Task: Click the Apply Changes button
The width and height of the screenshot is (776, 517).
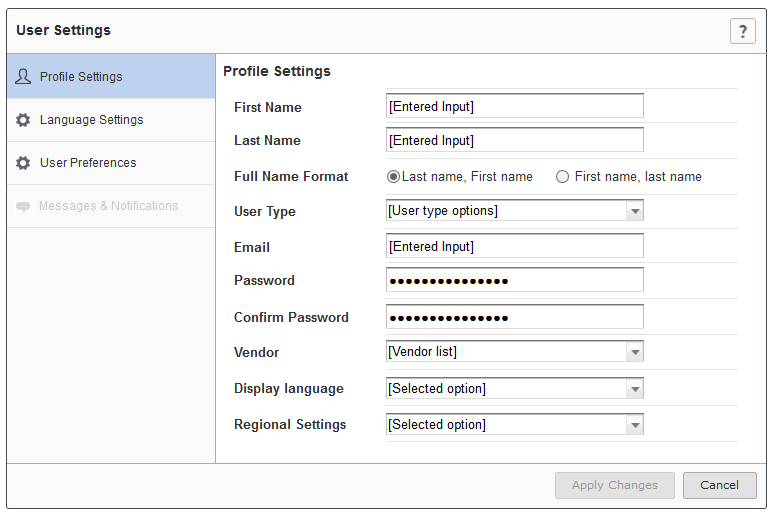Action: coord(615,485)
